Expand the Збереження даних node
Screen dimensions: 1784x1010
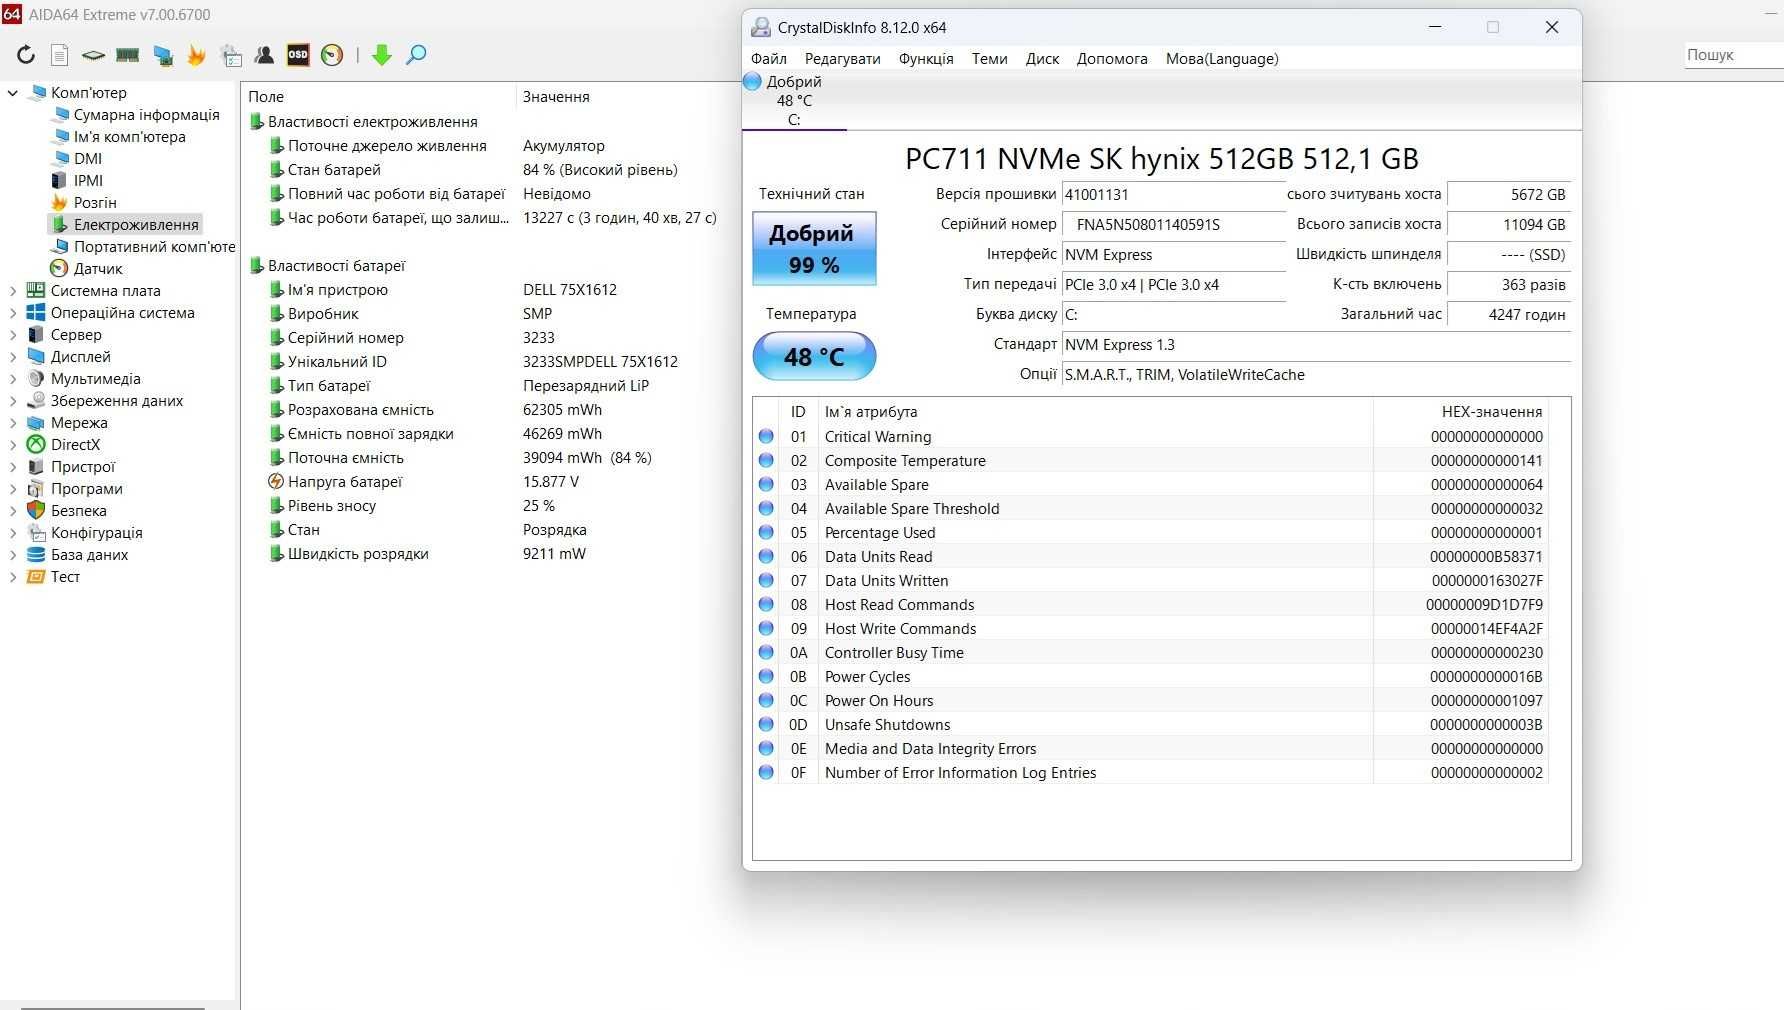coord(13,401)
